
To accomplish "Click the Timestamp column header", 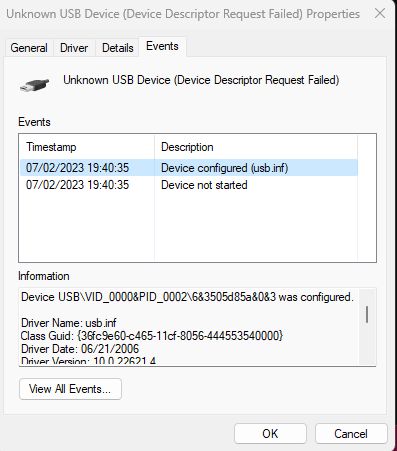I will point(87,147).
